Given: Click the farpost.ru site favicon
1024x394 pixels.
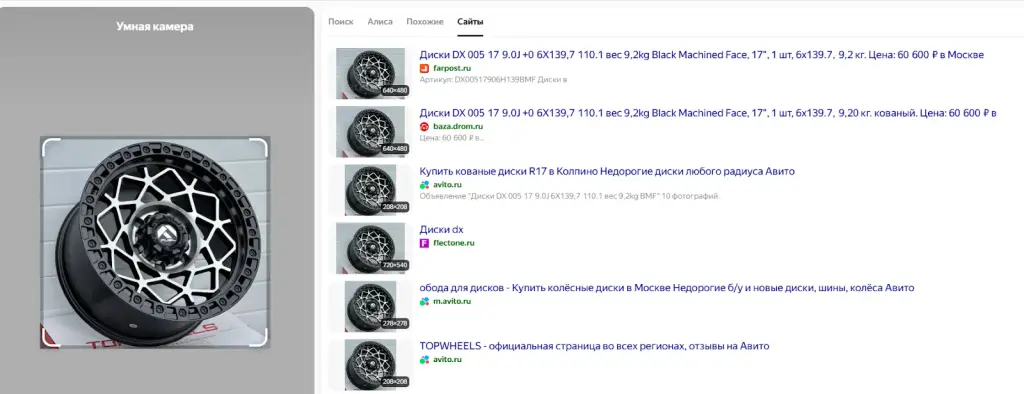Looking at the screenshot, I should pyautogui.click(x=424, y=68).
